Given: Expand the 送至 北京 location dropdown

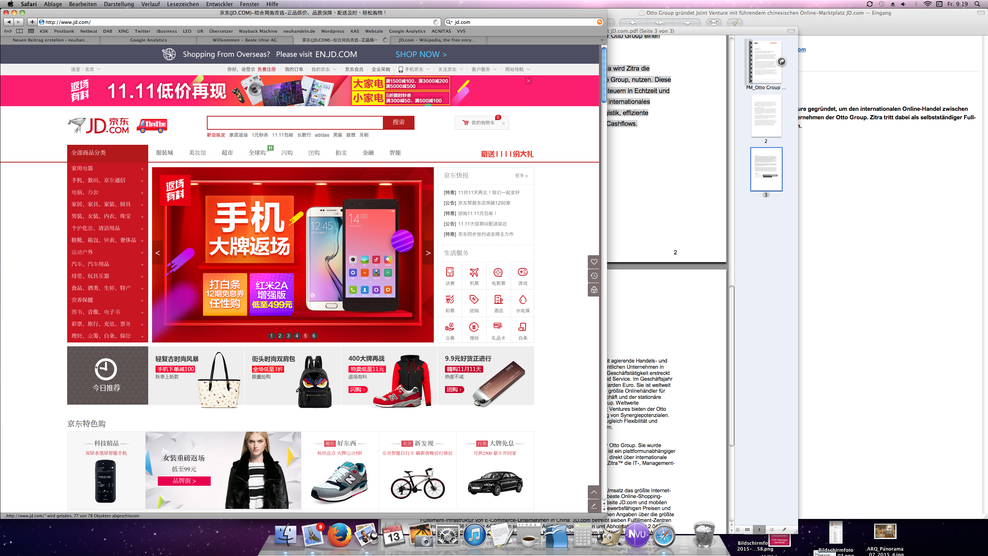Looking at the screenshot, I should pos(85,69).
